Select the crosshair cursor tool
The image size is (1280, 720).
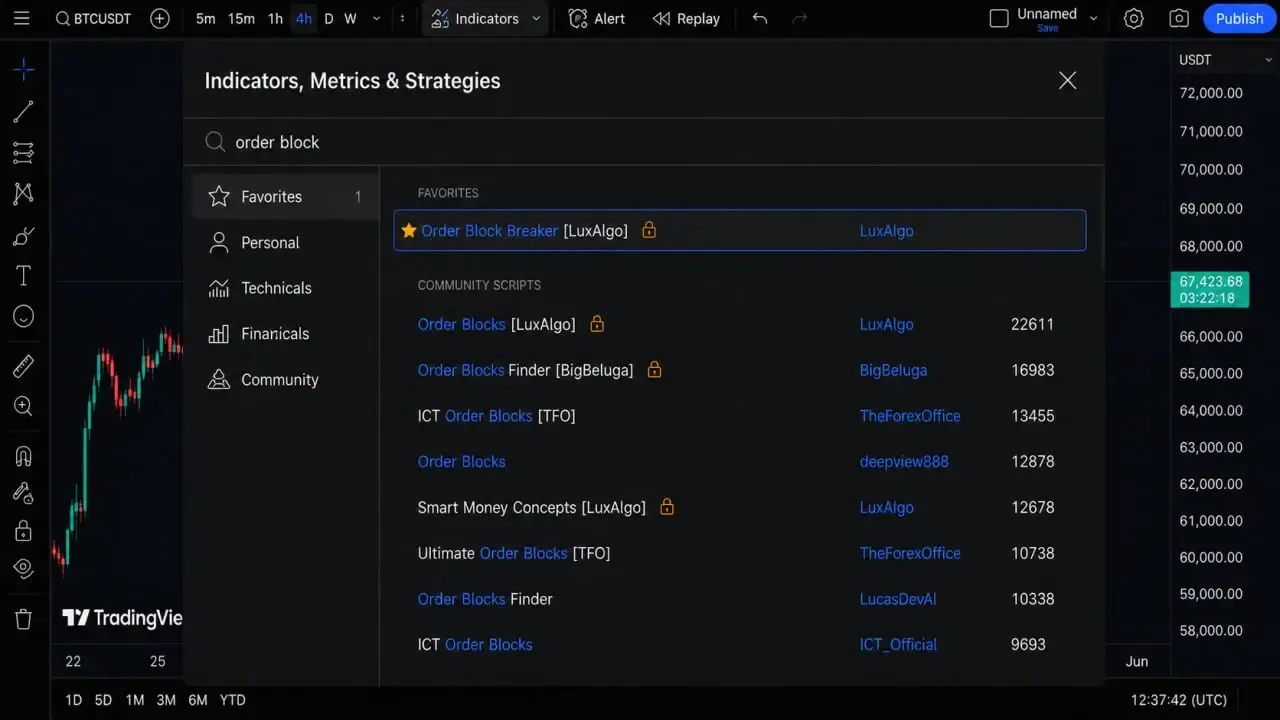(x=24, y=69)
